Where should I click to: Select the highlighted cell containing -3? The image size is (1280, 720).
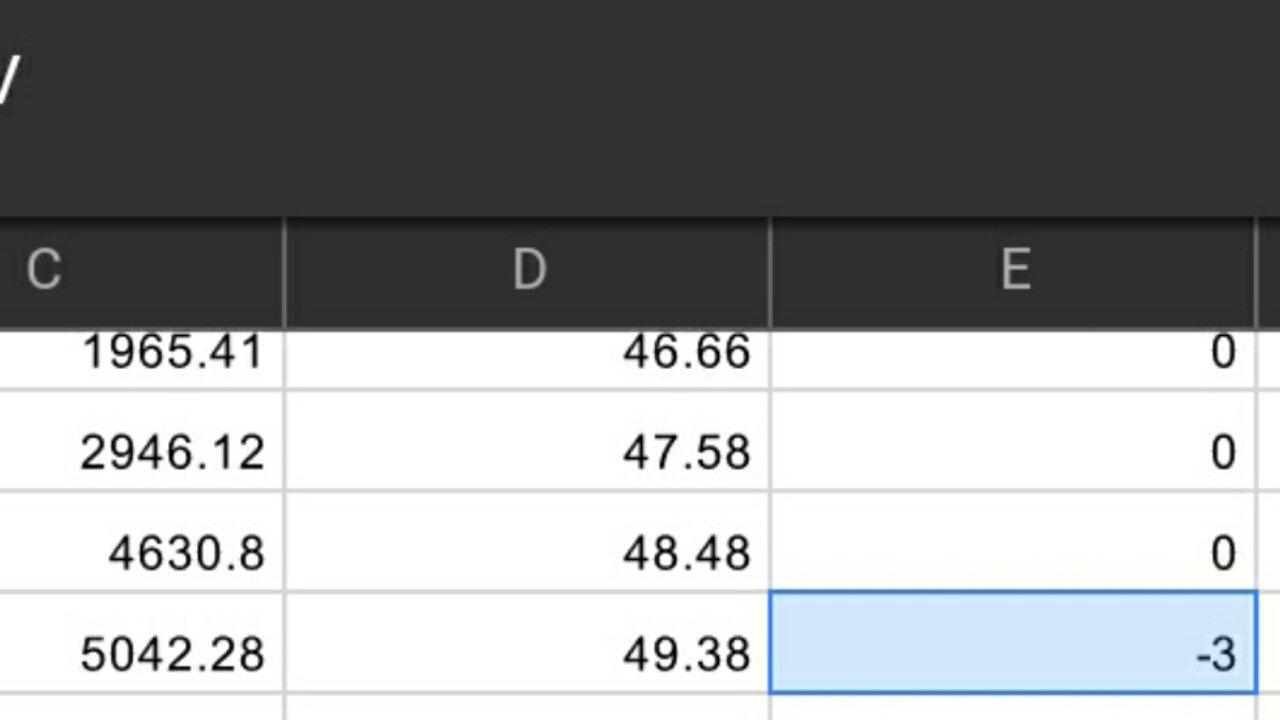1014,642
